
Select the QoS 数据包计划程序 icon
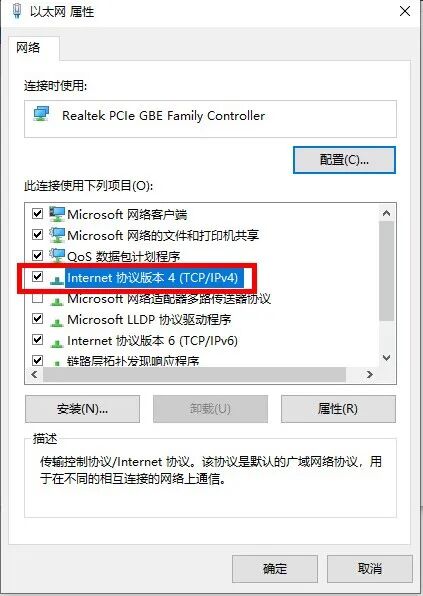(x=57, y=256)
